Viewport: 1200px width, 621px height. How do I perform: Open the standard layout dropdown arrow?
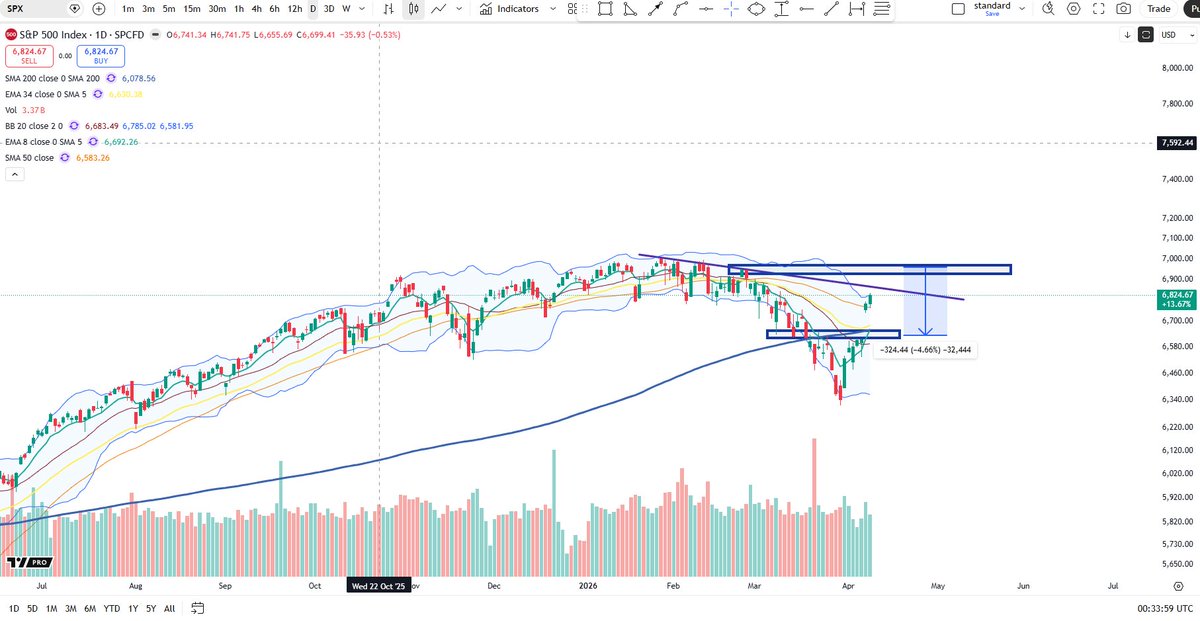tap(1020, 9)
